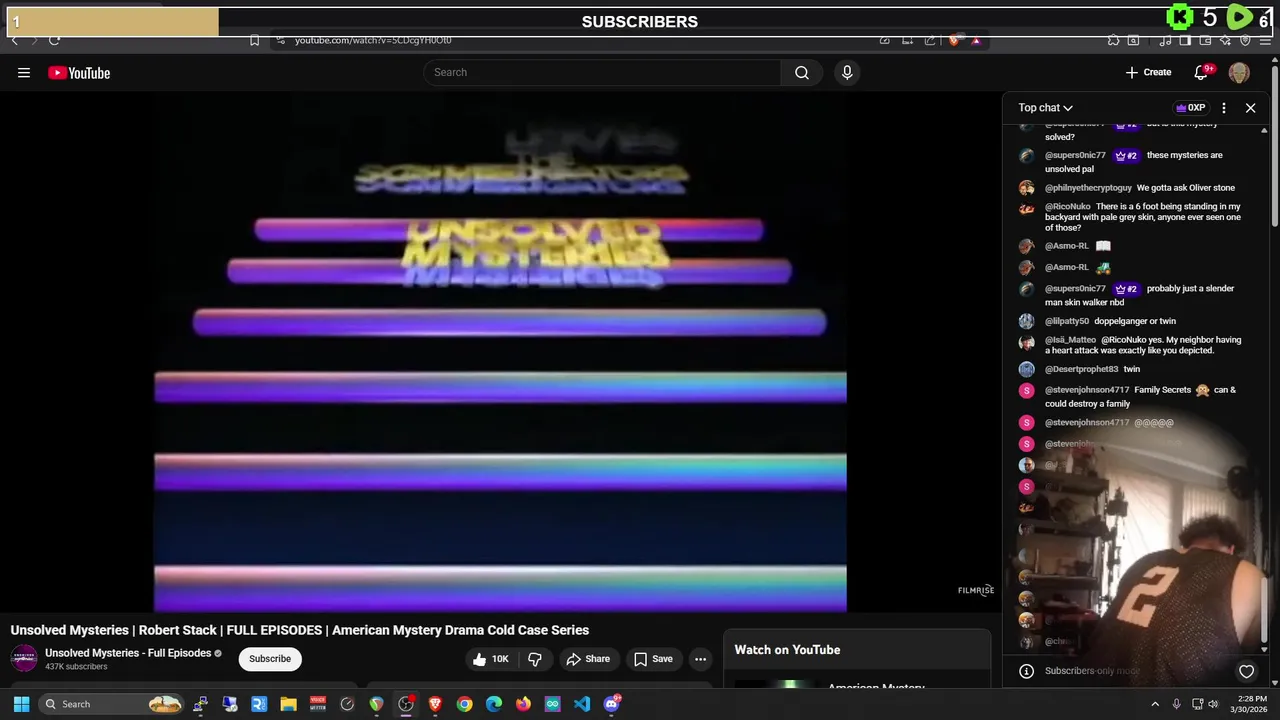This screenshot has width=1280, height=720.
Task: Expand the Top chat dropdown
Action: tap(1046, 108)
